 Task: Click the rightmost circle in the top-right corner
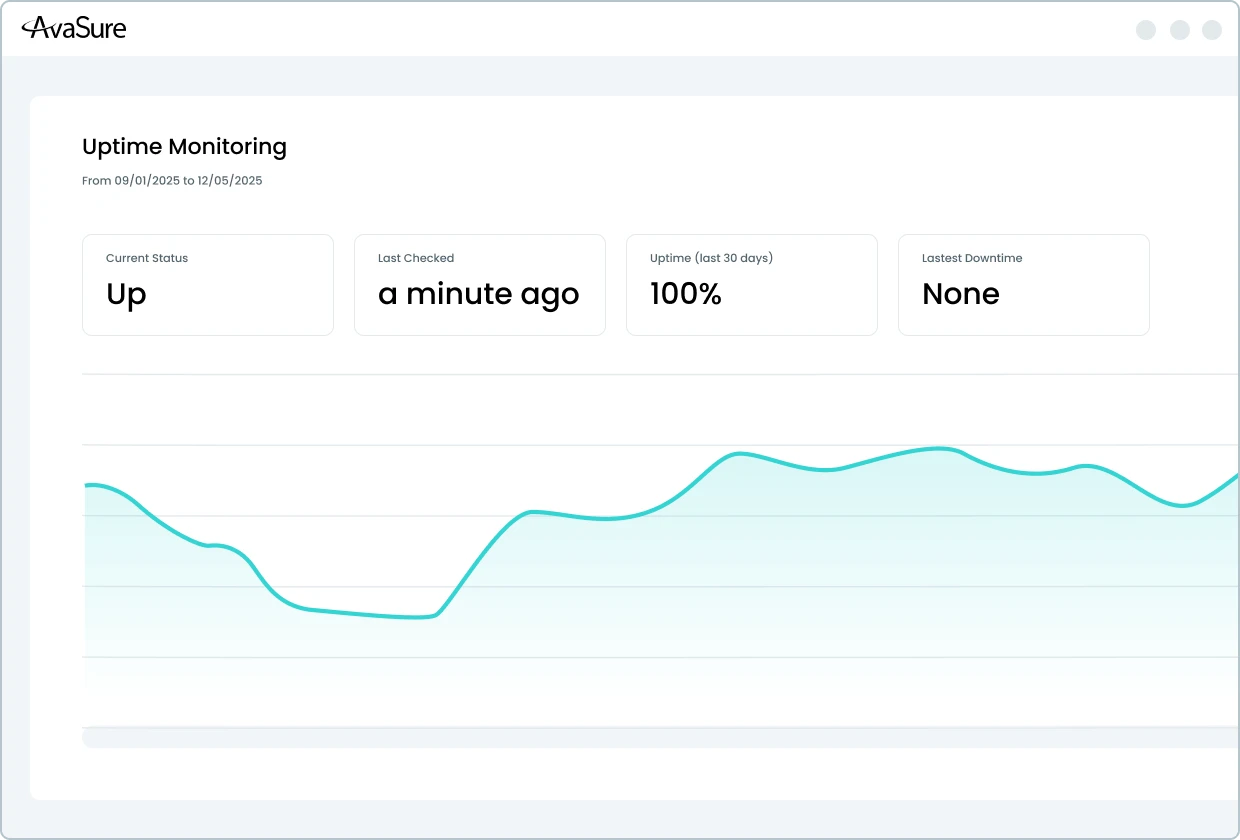(x=1211, y=30)
